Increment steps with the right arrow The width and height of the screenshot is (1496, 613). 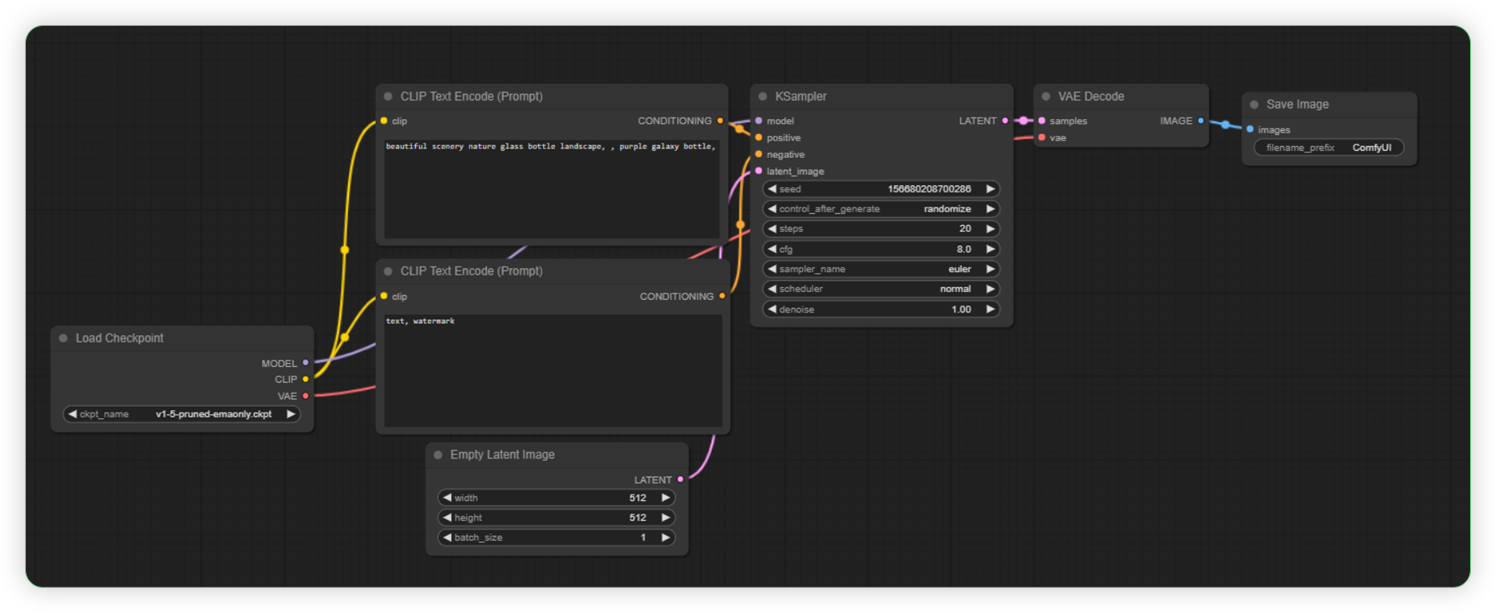pyautogui.click(x=989, y=228)
